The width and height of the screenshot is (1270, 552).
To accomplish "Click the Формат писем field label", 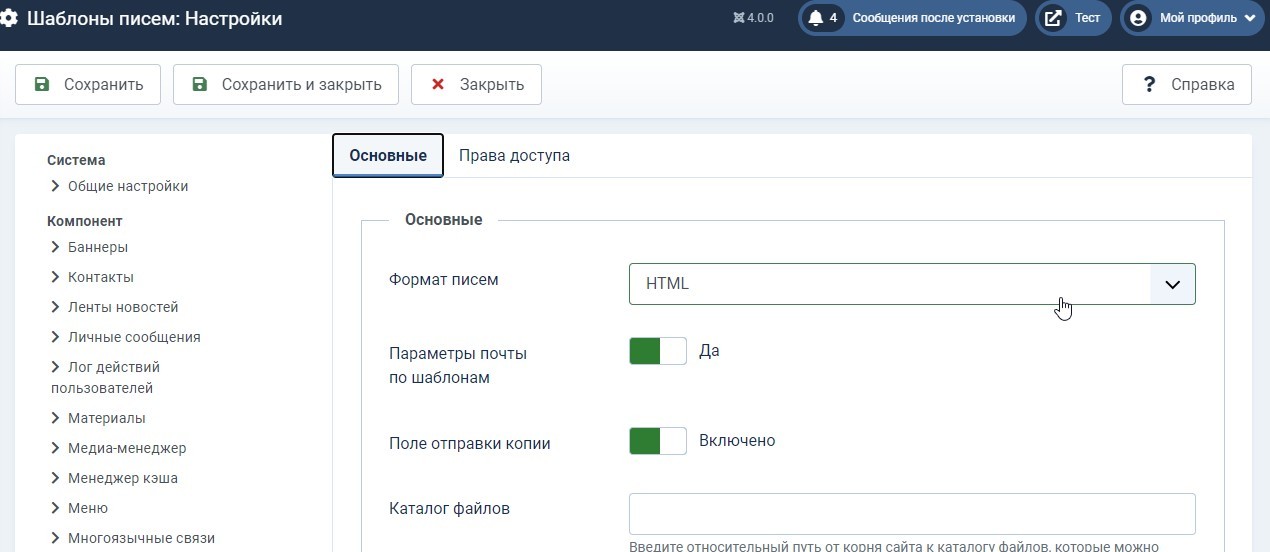I will click(x=443, y=279).
